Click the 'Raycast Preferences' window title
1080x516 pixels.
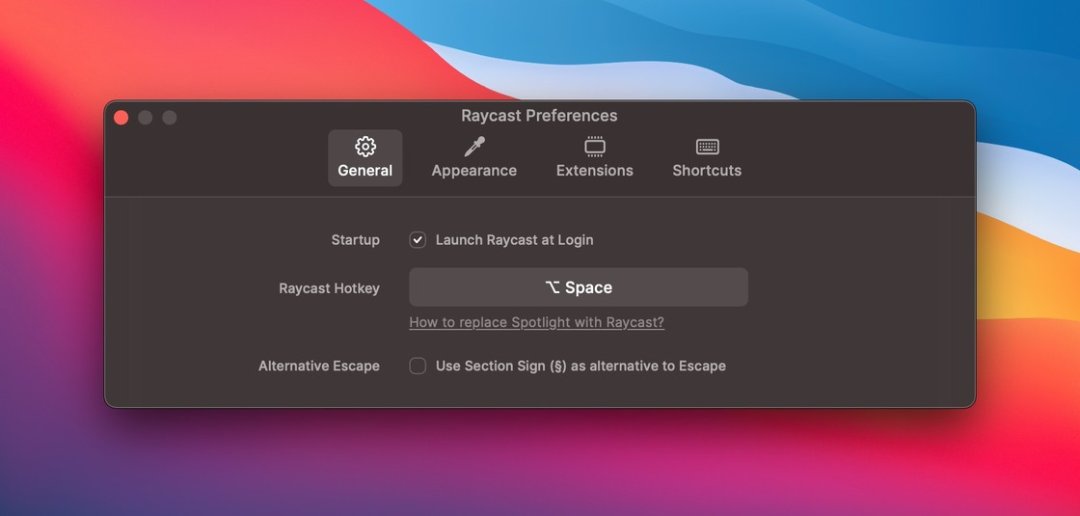coord(539,116)
